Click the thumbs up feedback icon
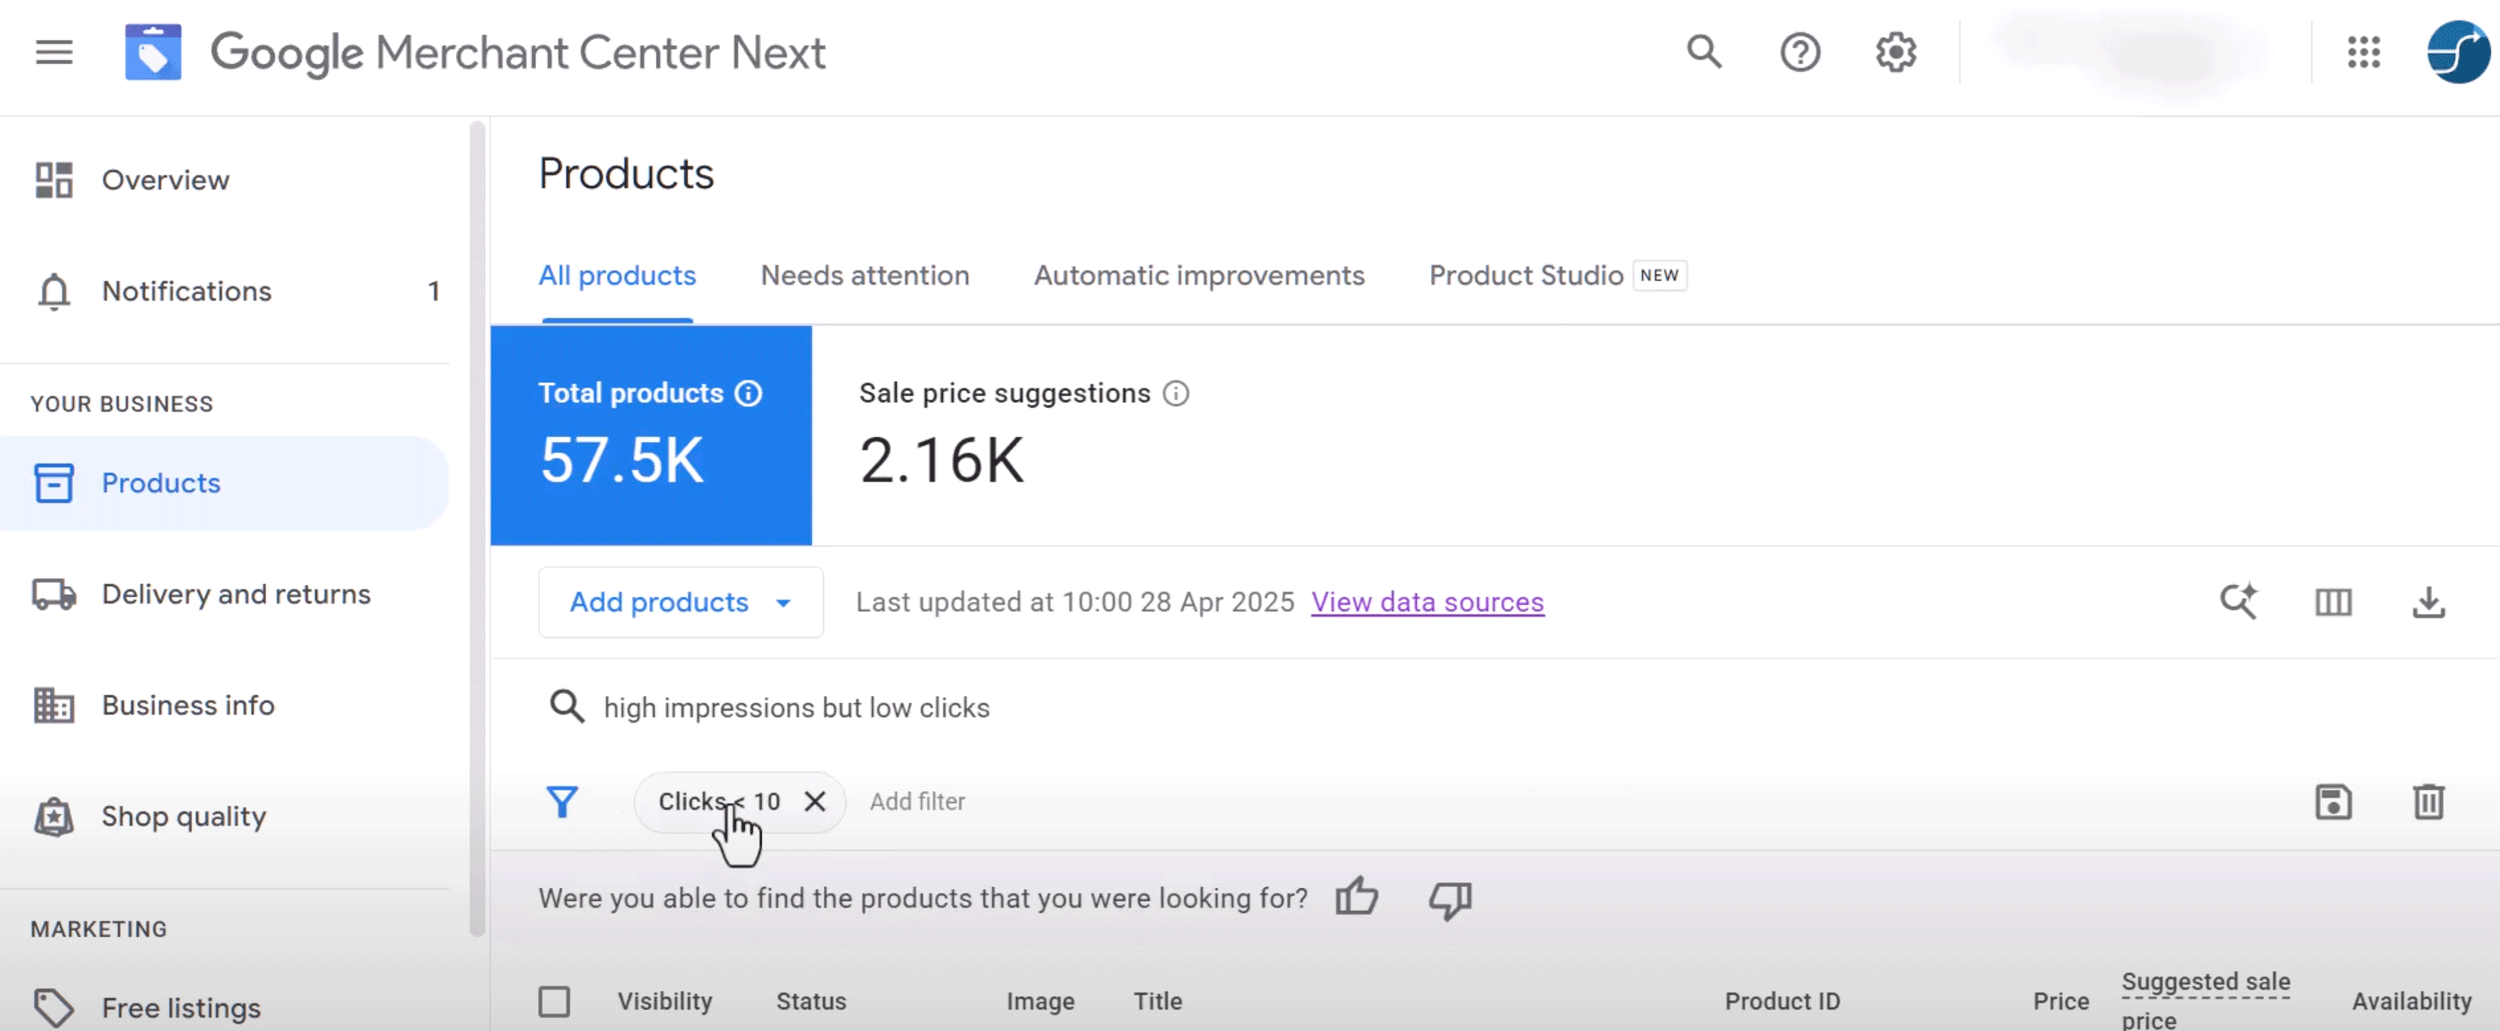This screenshot has width=2500, height=1031. (1357, 897)
